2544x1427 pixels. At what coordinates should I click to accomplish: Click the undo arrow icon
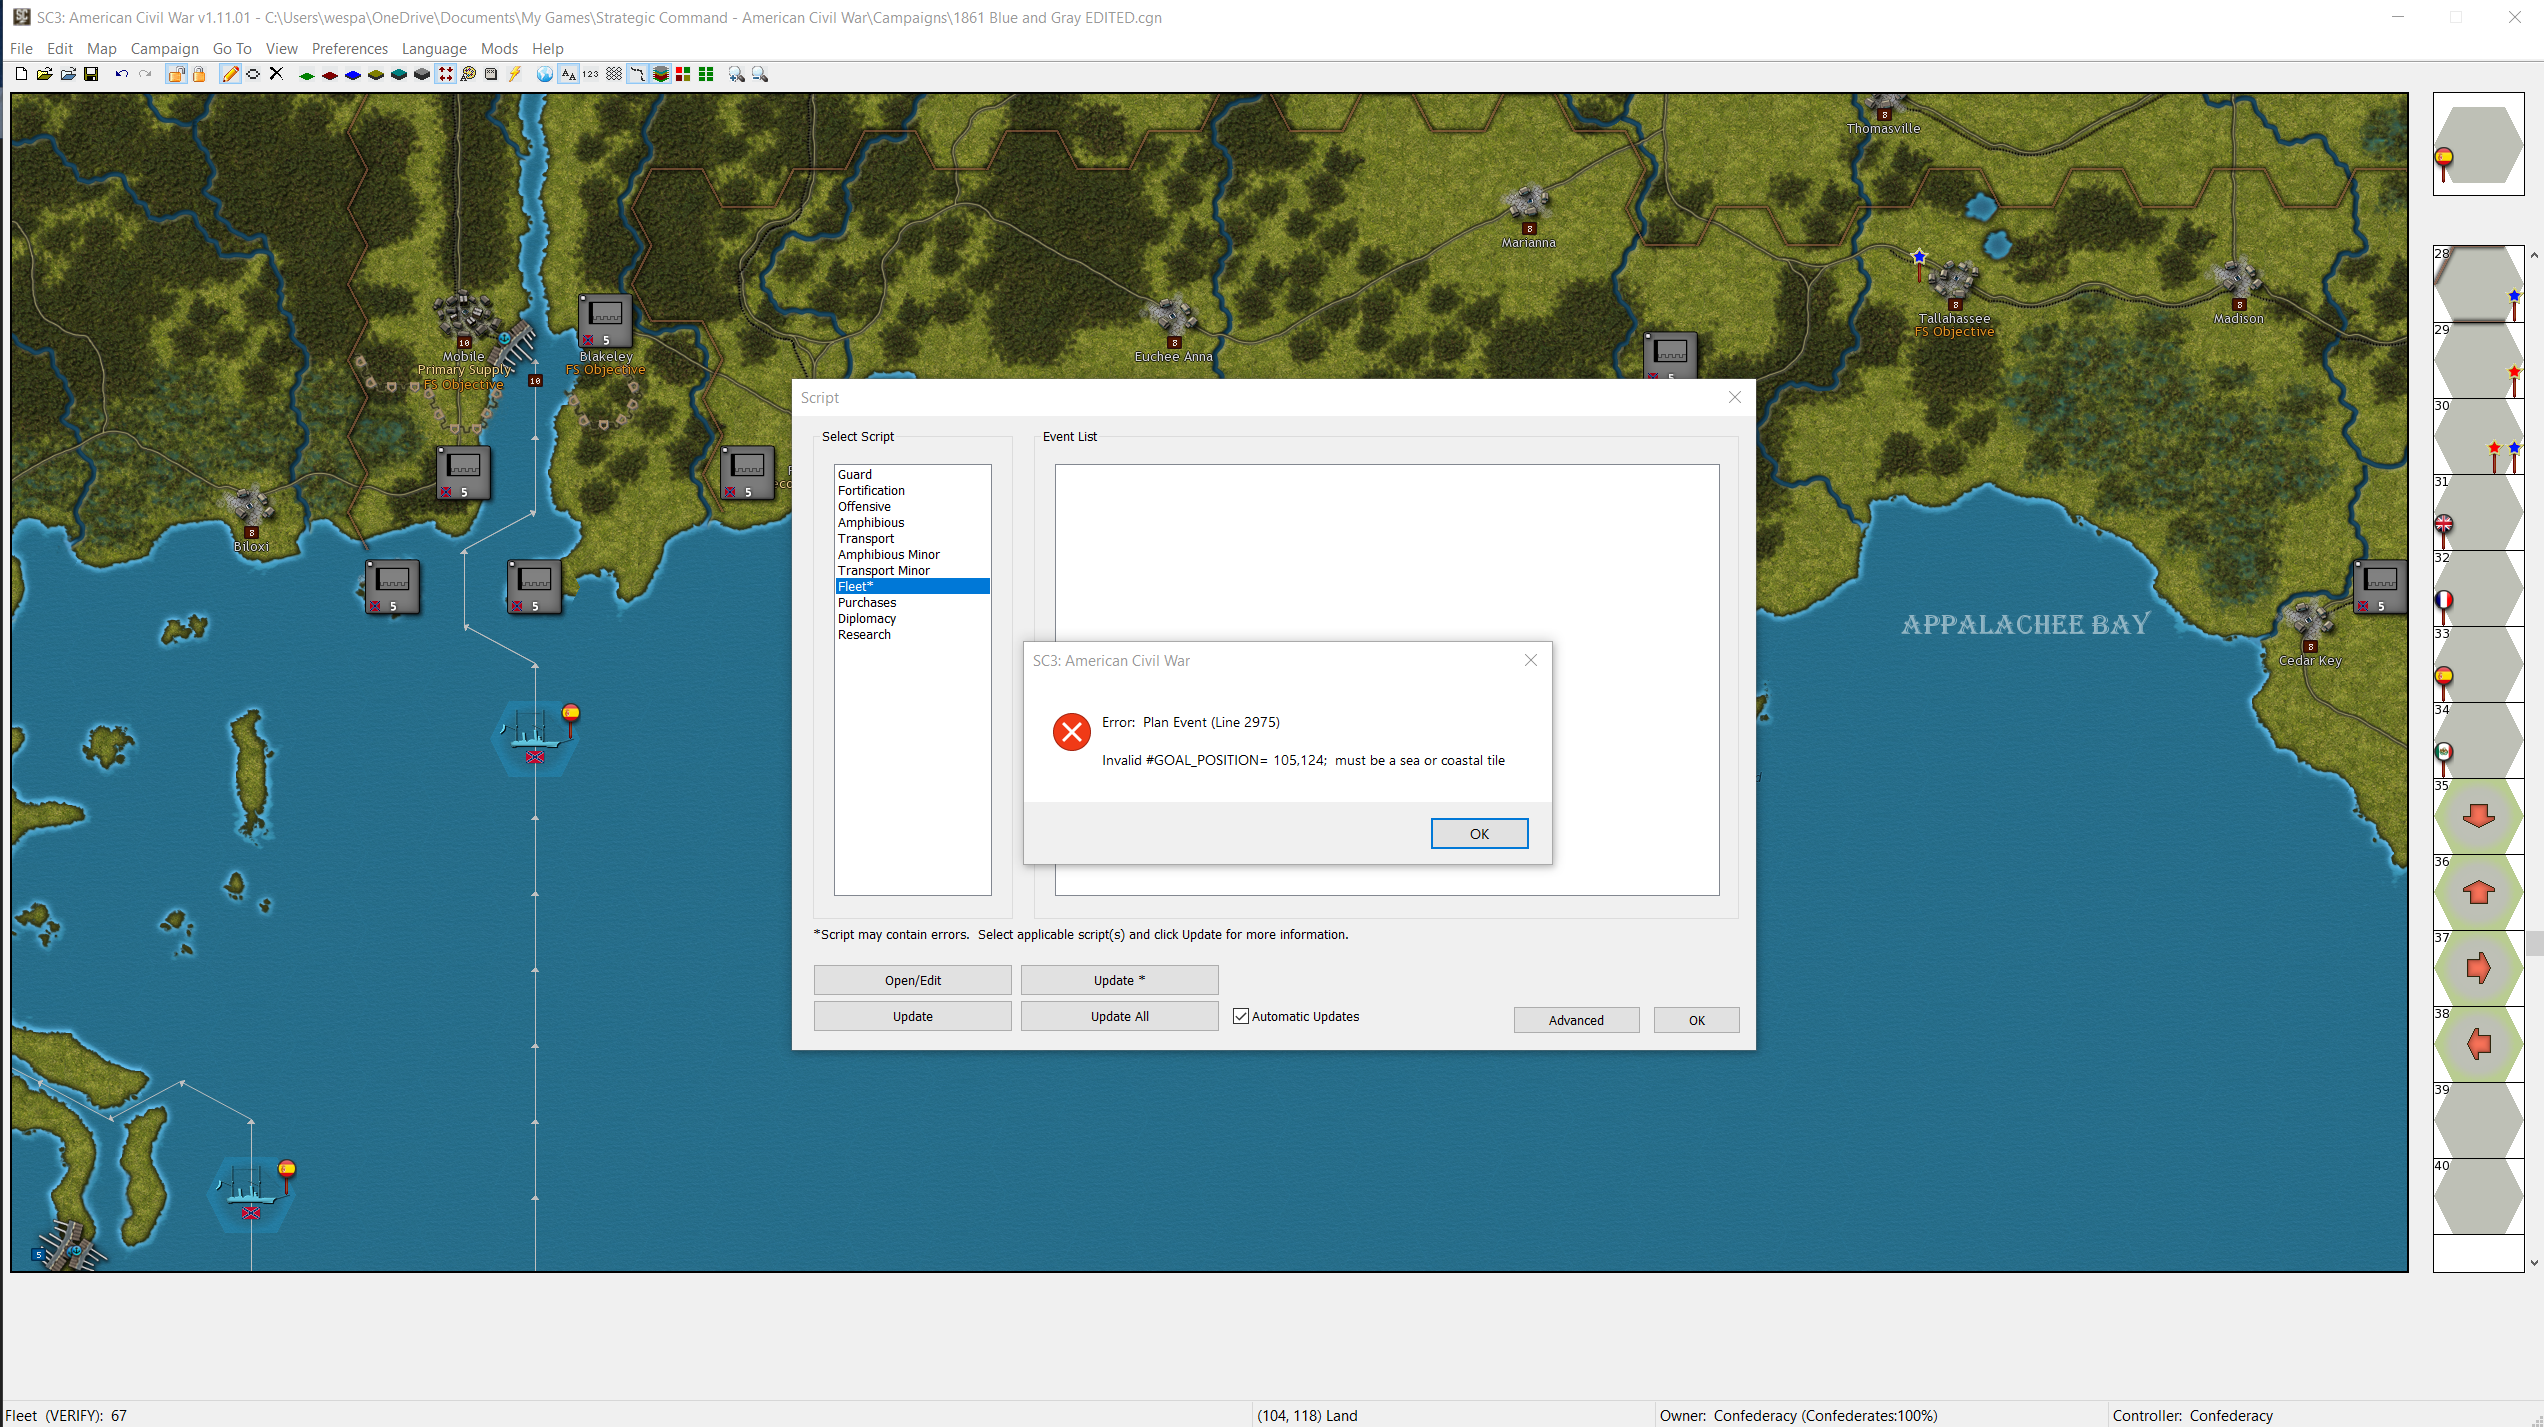click(x=121, y=74)
